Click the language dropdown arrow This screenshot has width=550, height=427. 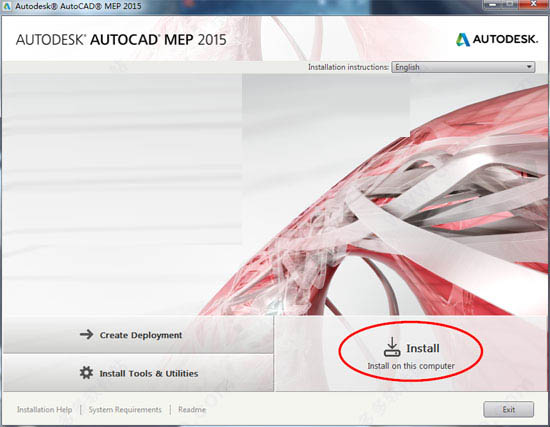529,67
